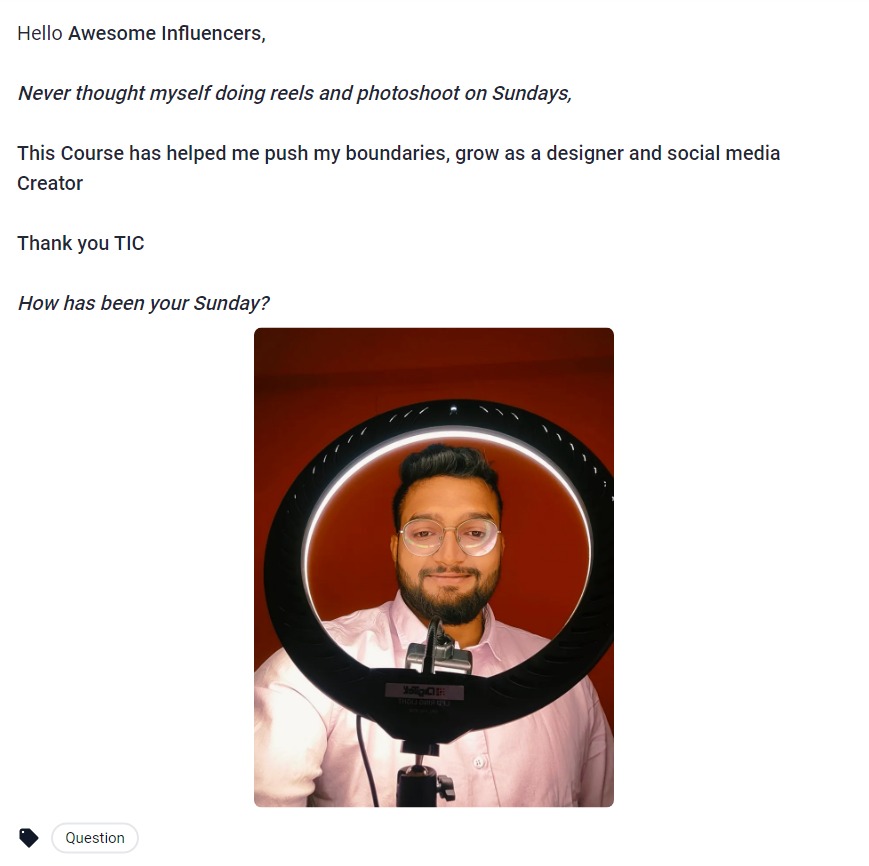Click the word photoshoot in italic sentence
The image size is (869, 866).
coord(408,93)
